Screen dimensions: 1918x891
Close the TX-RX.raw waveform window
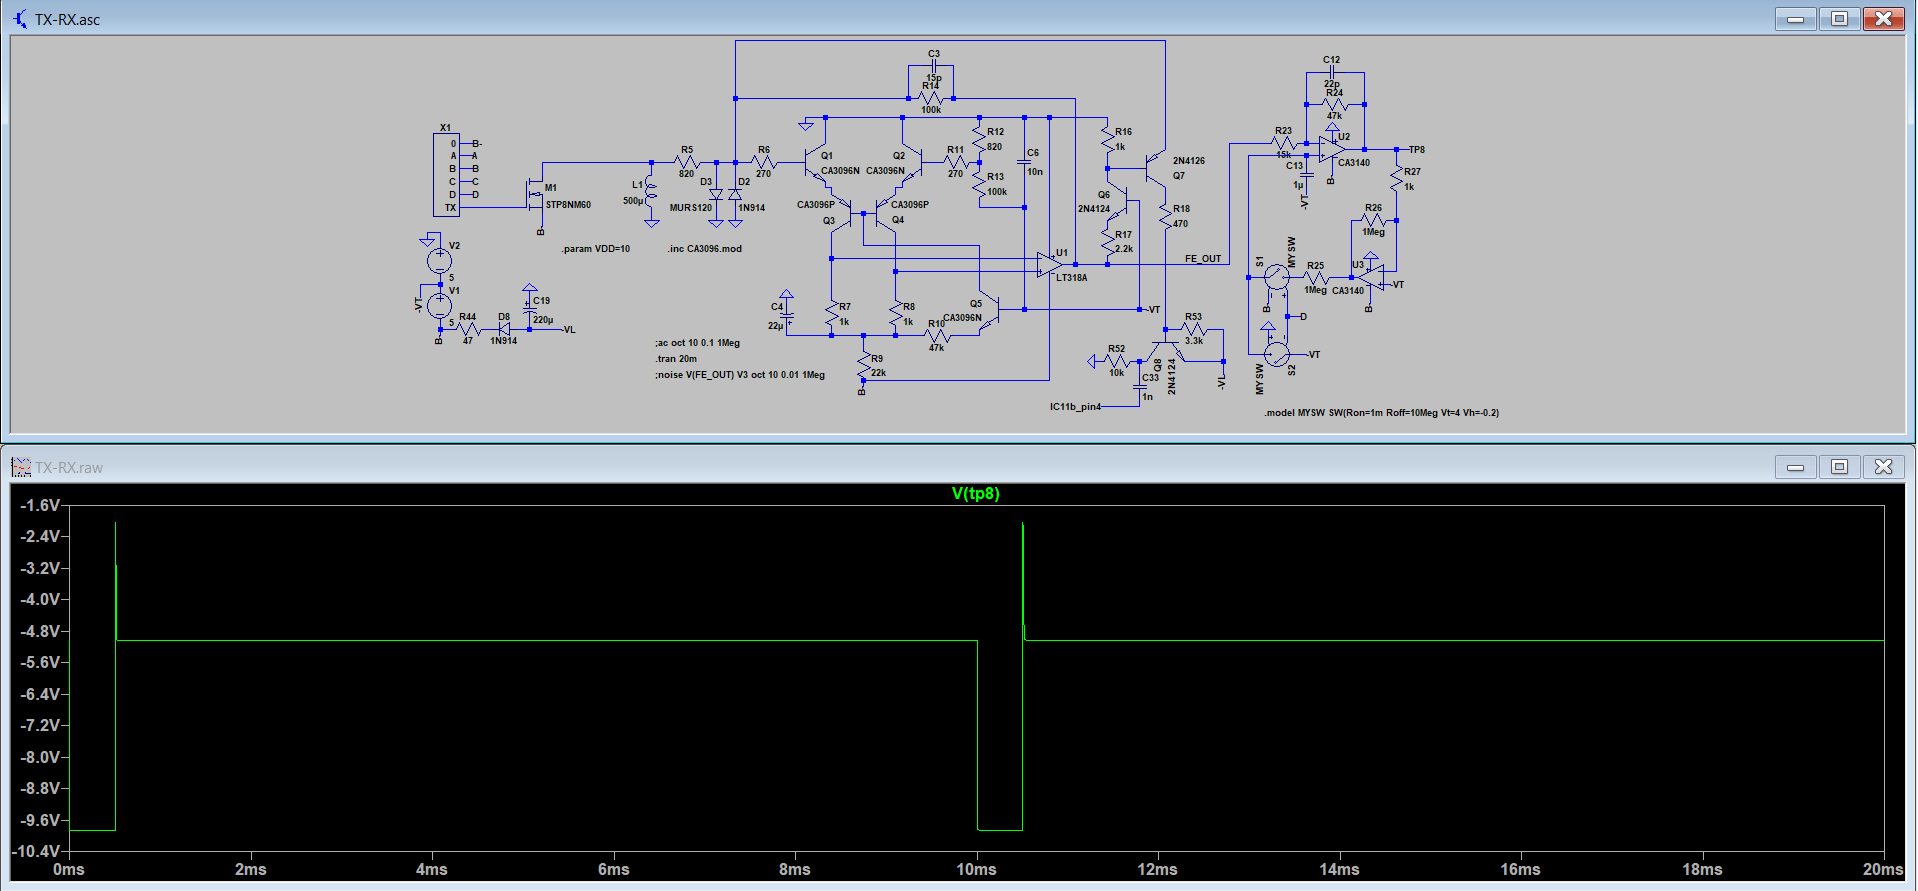tap(1883, 467)
